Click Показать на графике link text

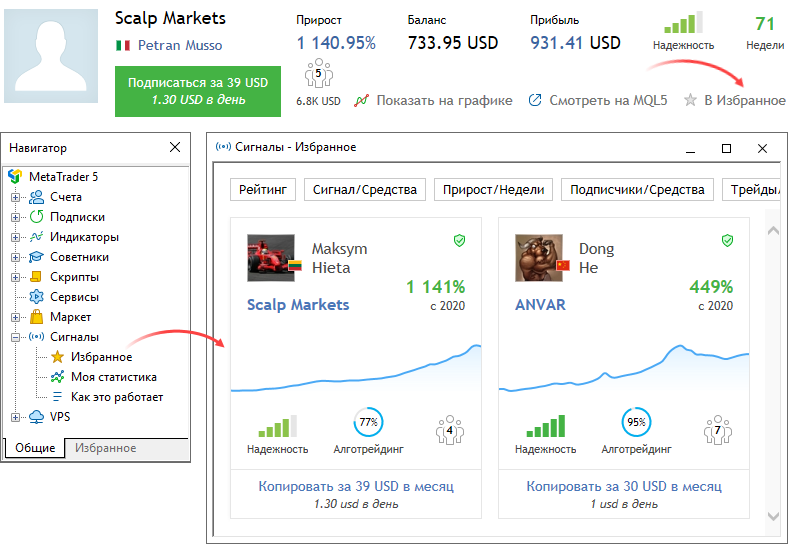(x=444, y=101)
